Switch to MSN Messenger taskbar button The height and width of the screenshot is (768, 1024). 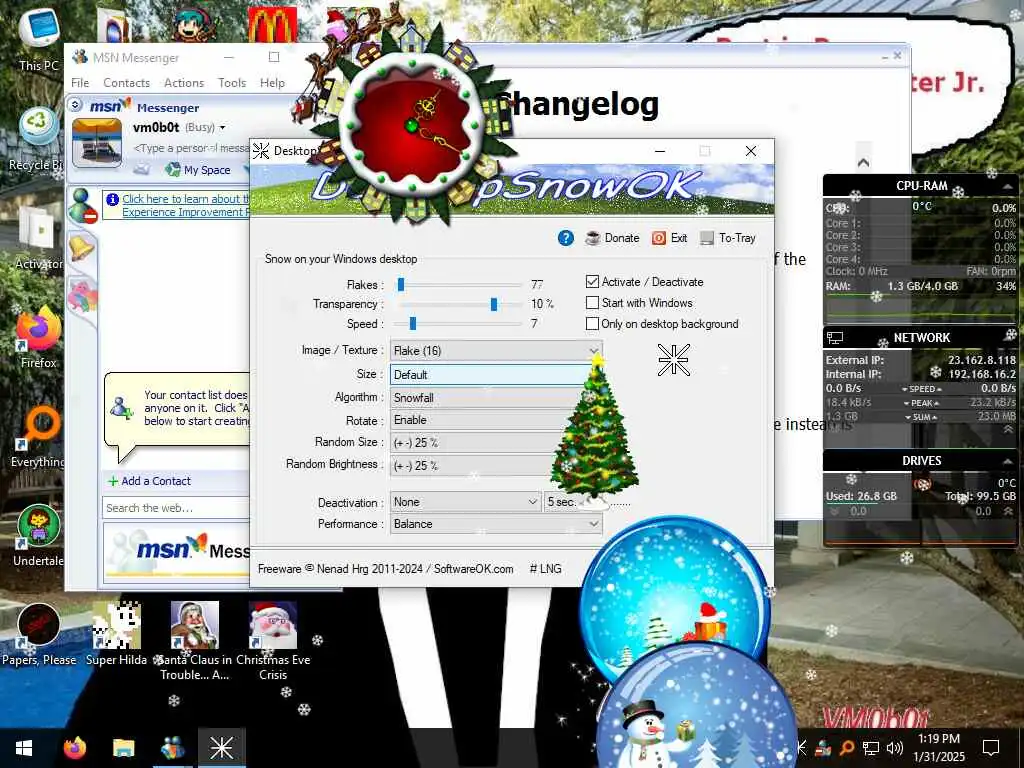pos(172,748)
